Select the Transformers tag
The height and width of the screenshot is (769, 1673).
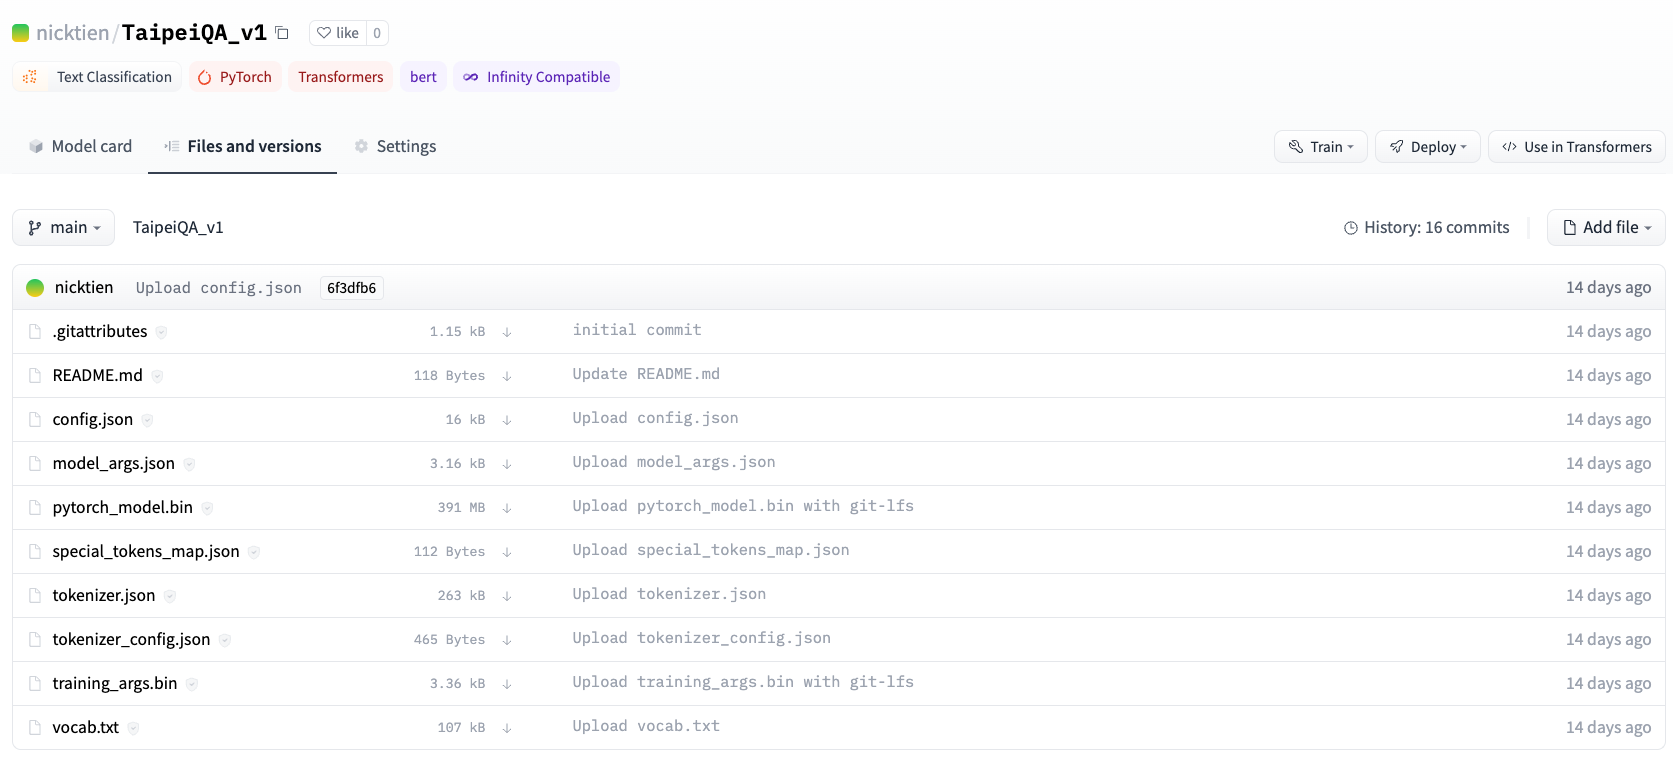340,77
